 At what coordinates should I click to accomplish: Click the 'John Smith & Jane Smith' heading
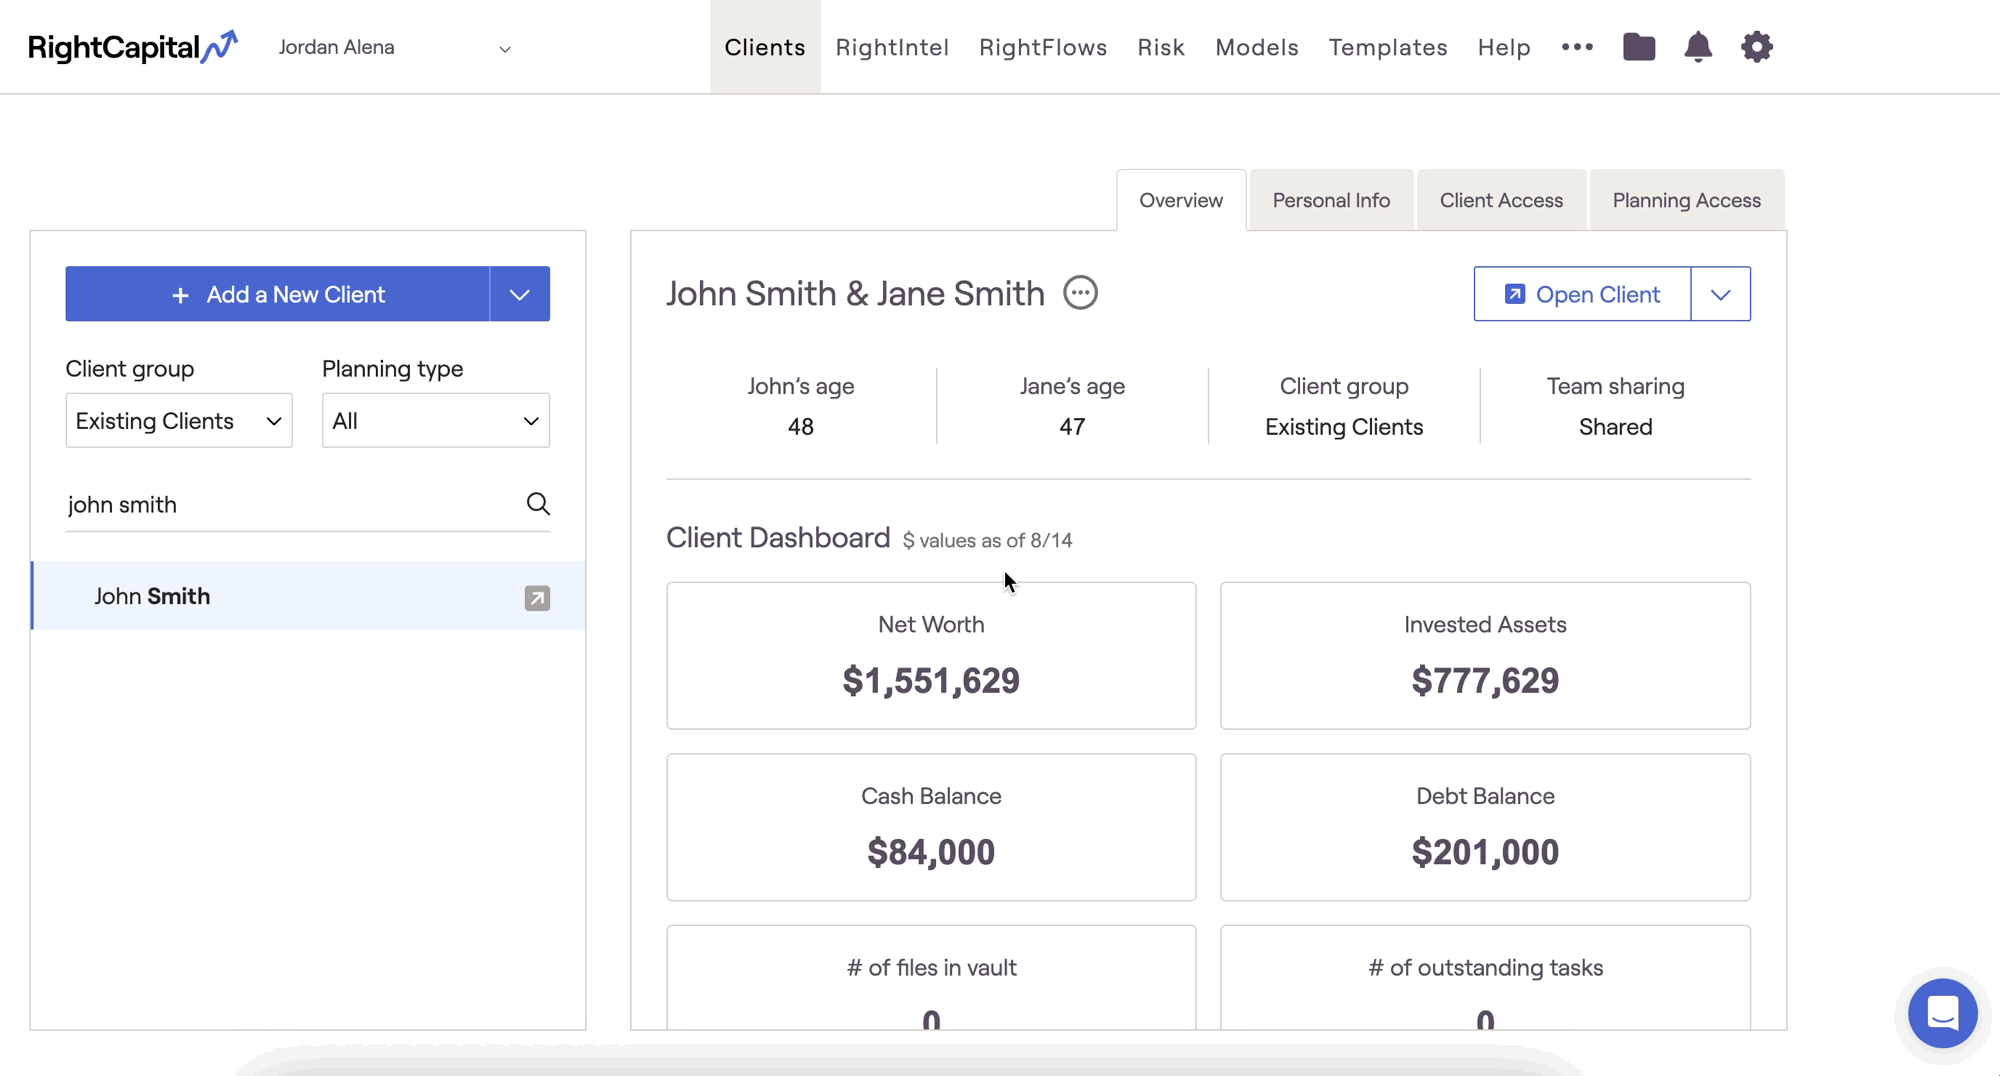click(x=855, y=293)
